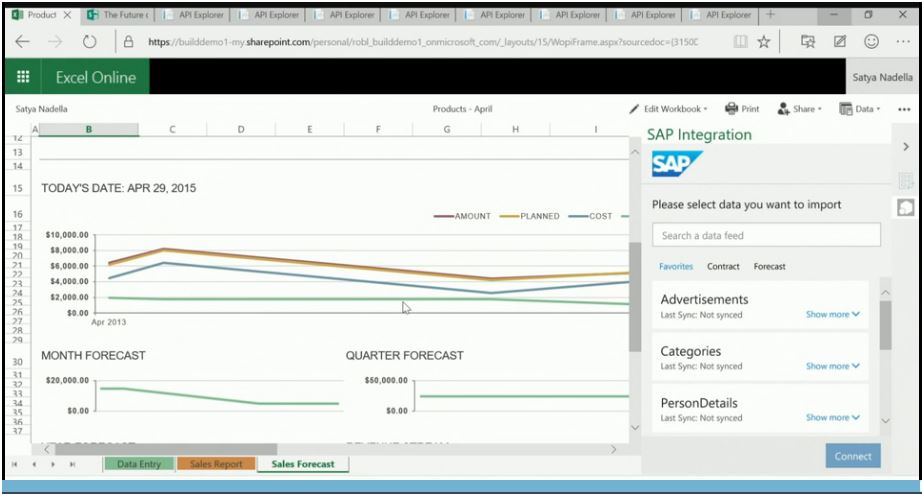
Task: Open Share dropdown menu
Action: [799, 109]
